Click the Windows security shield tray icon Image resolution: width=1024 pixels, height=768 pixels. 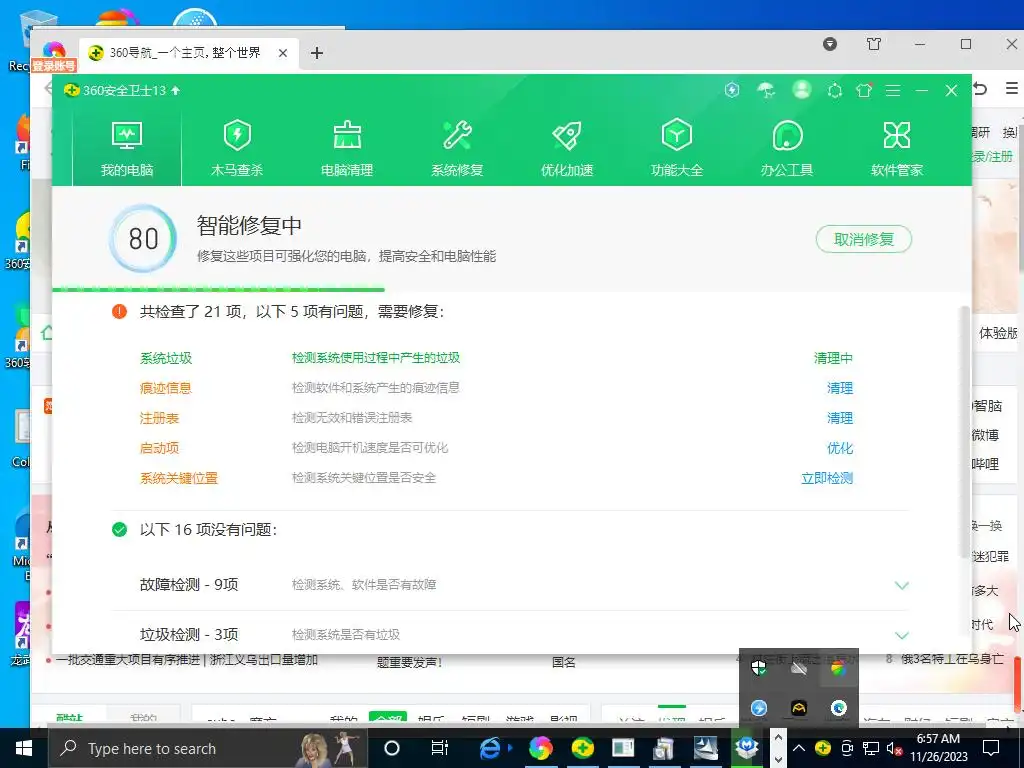point(758,668)
